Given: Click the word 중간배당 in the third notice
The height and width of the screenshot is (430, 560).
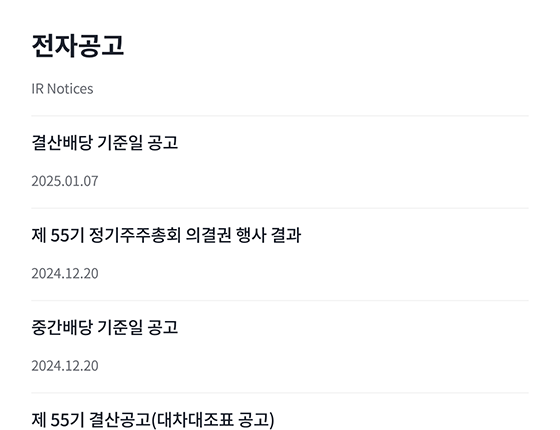Looking at the screenshot, I should pyautogui.click(x=62, y=328).
